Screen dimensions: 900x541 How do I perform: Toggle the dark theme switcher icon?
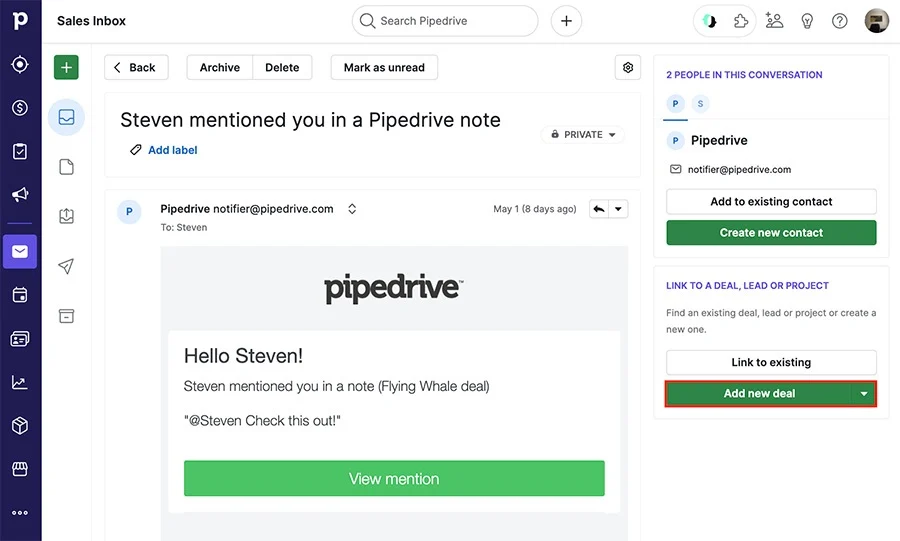(709, 21)
